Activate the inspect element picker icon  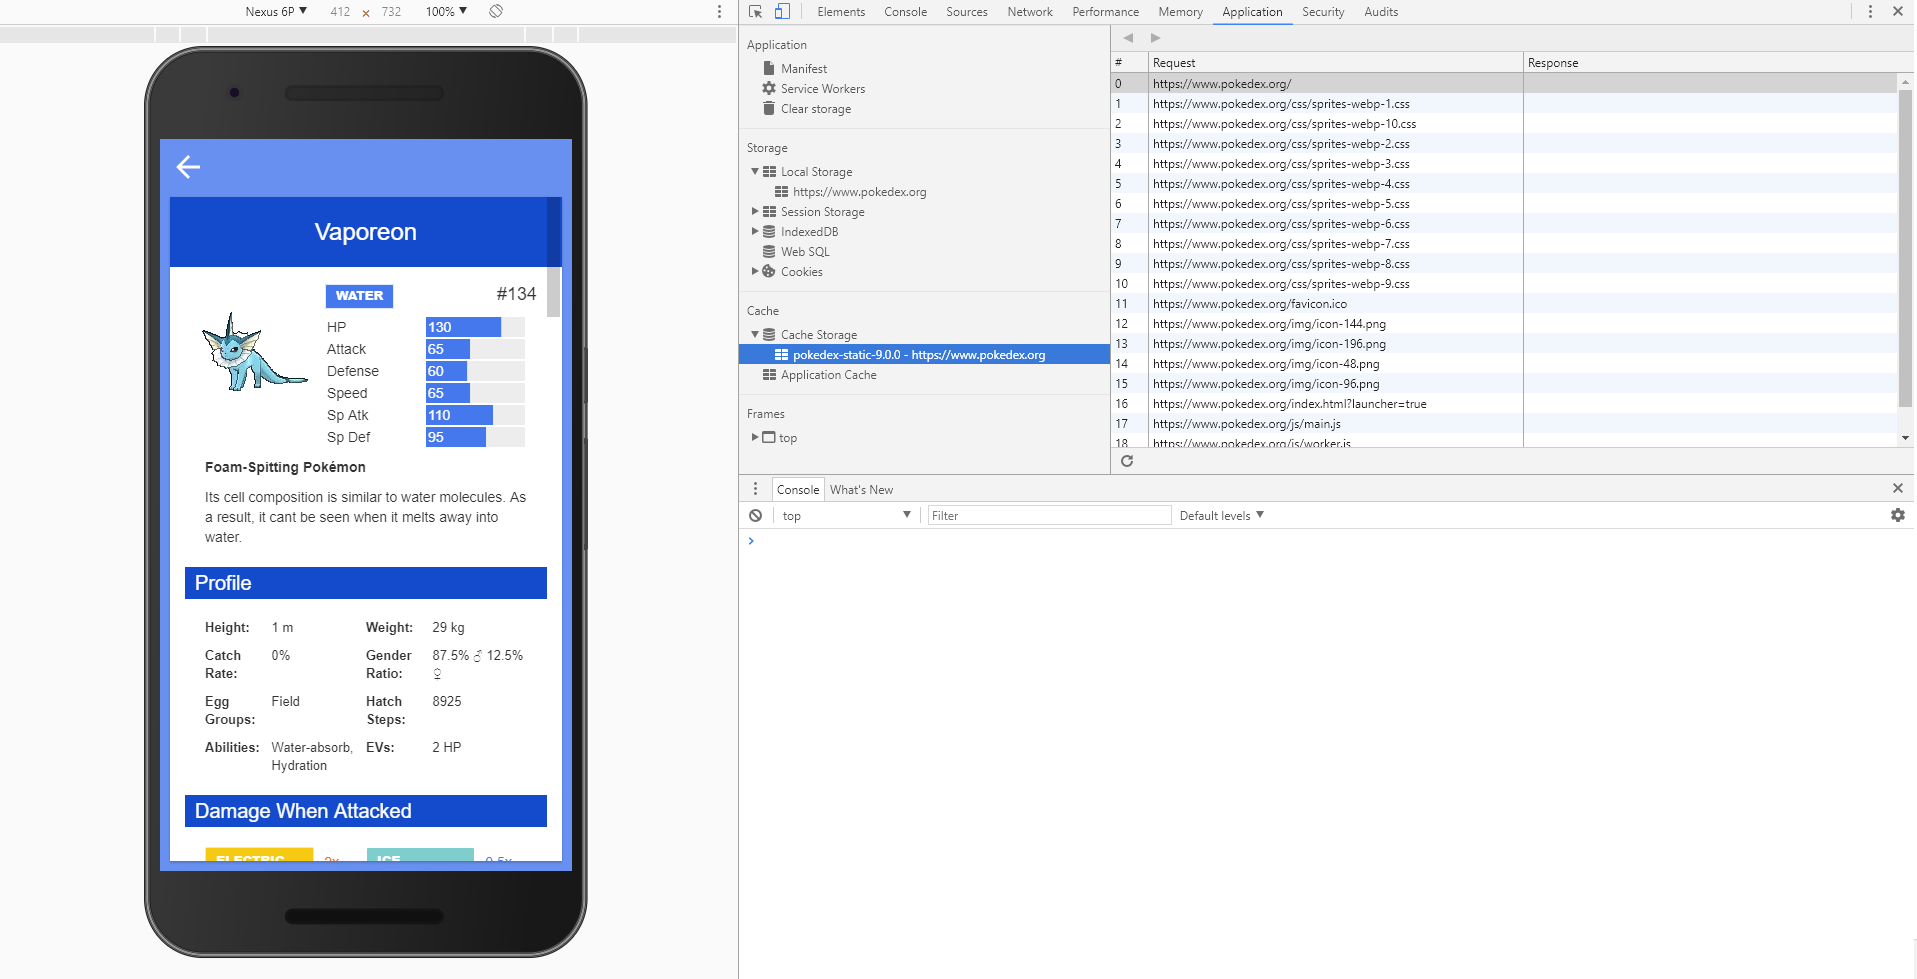(755, 11)
